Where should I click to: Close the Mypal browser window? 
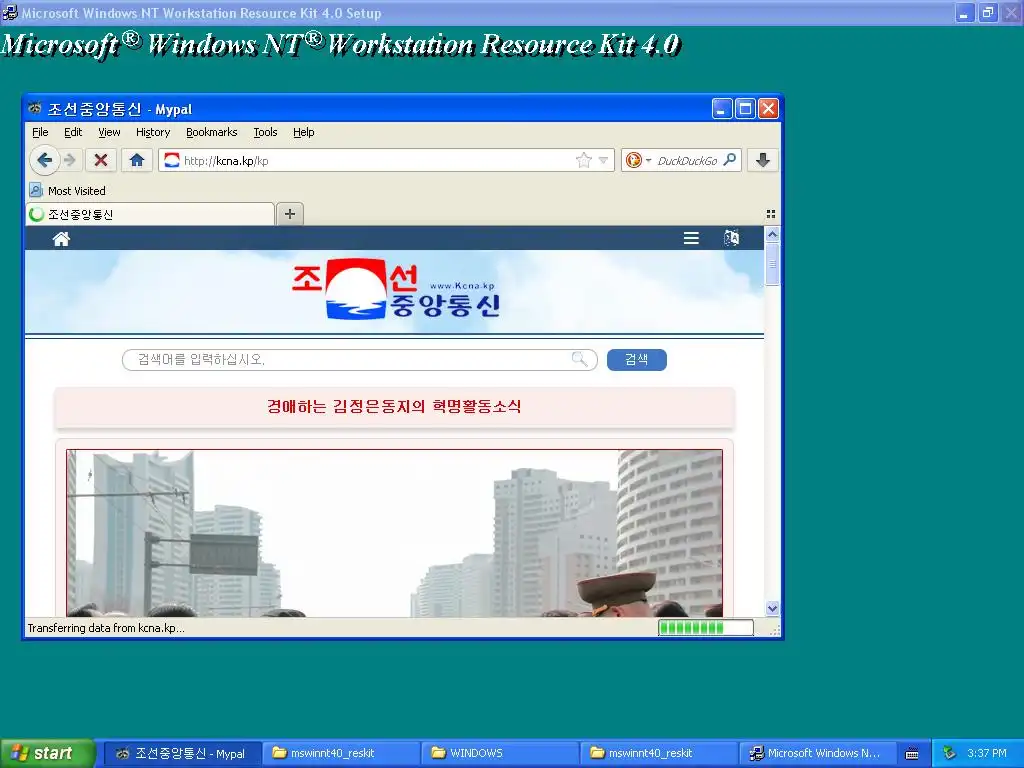click(x=768, y=108)
